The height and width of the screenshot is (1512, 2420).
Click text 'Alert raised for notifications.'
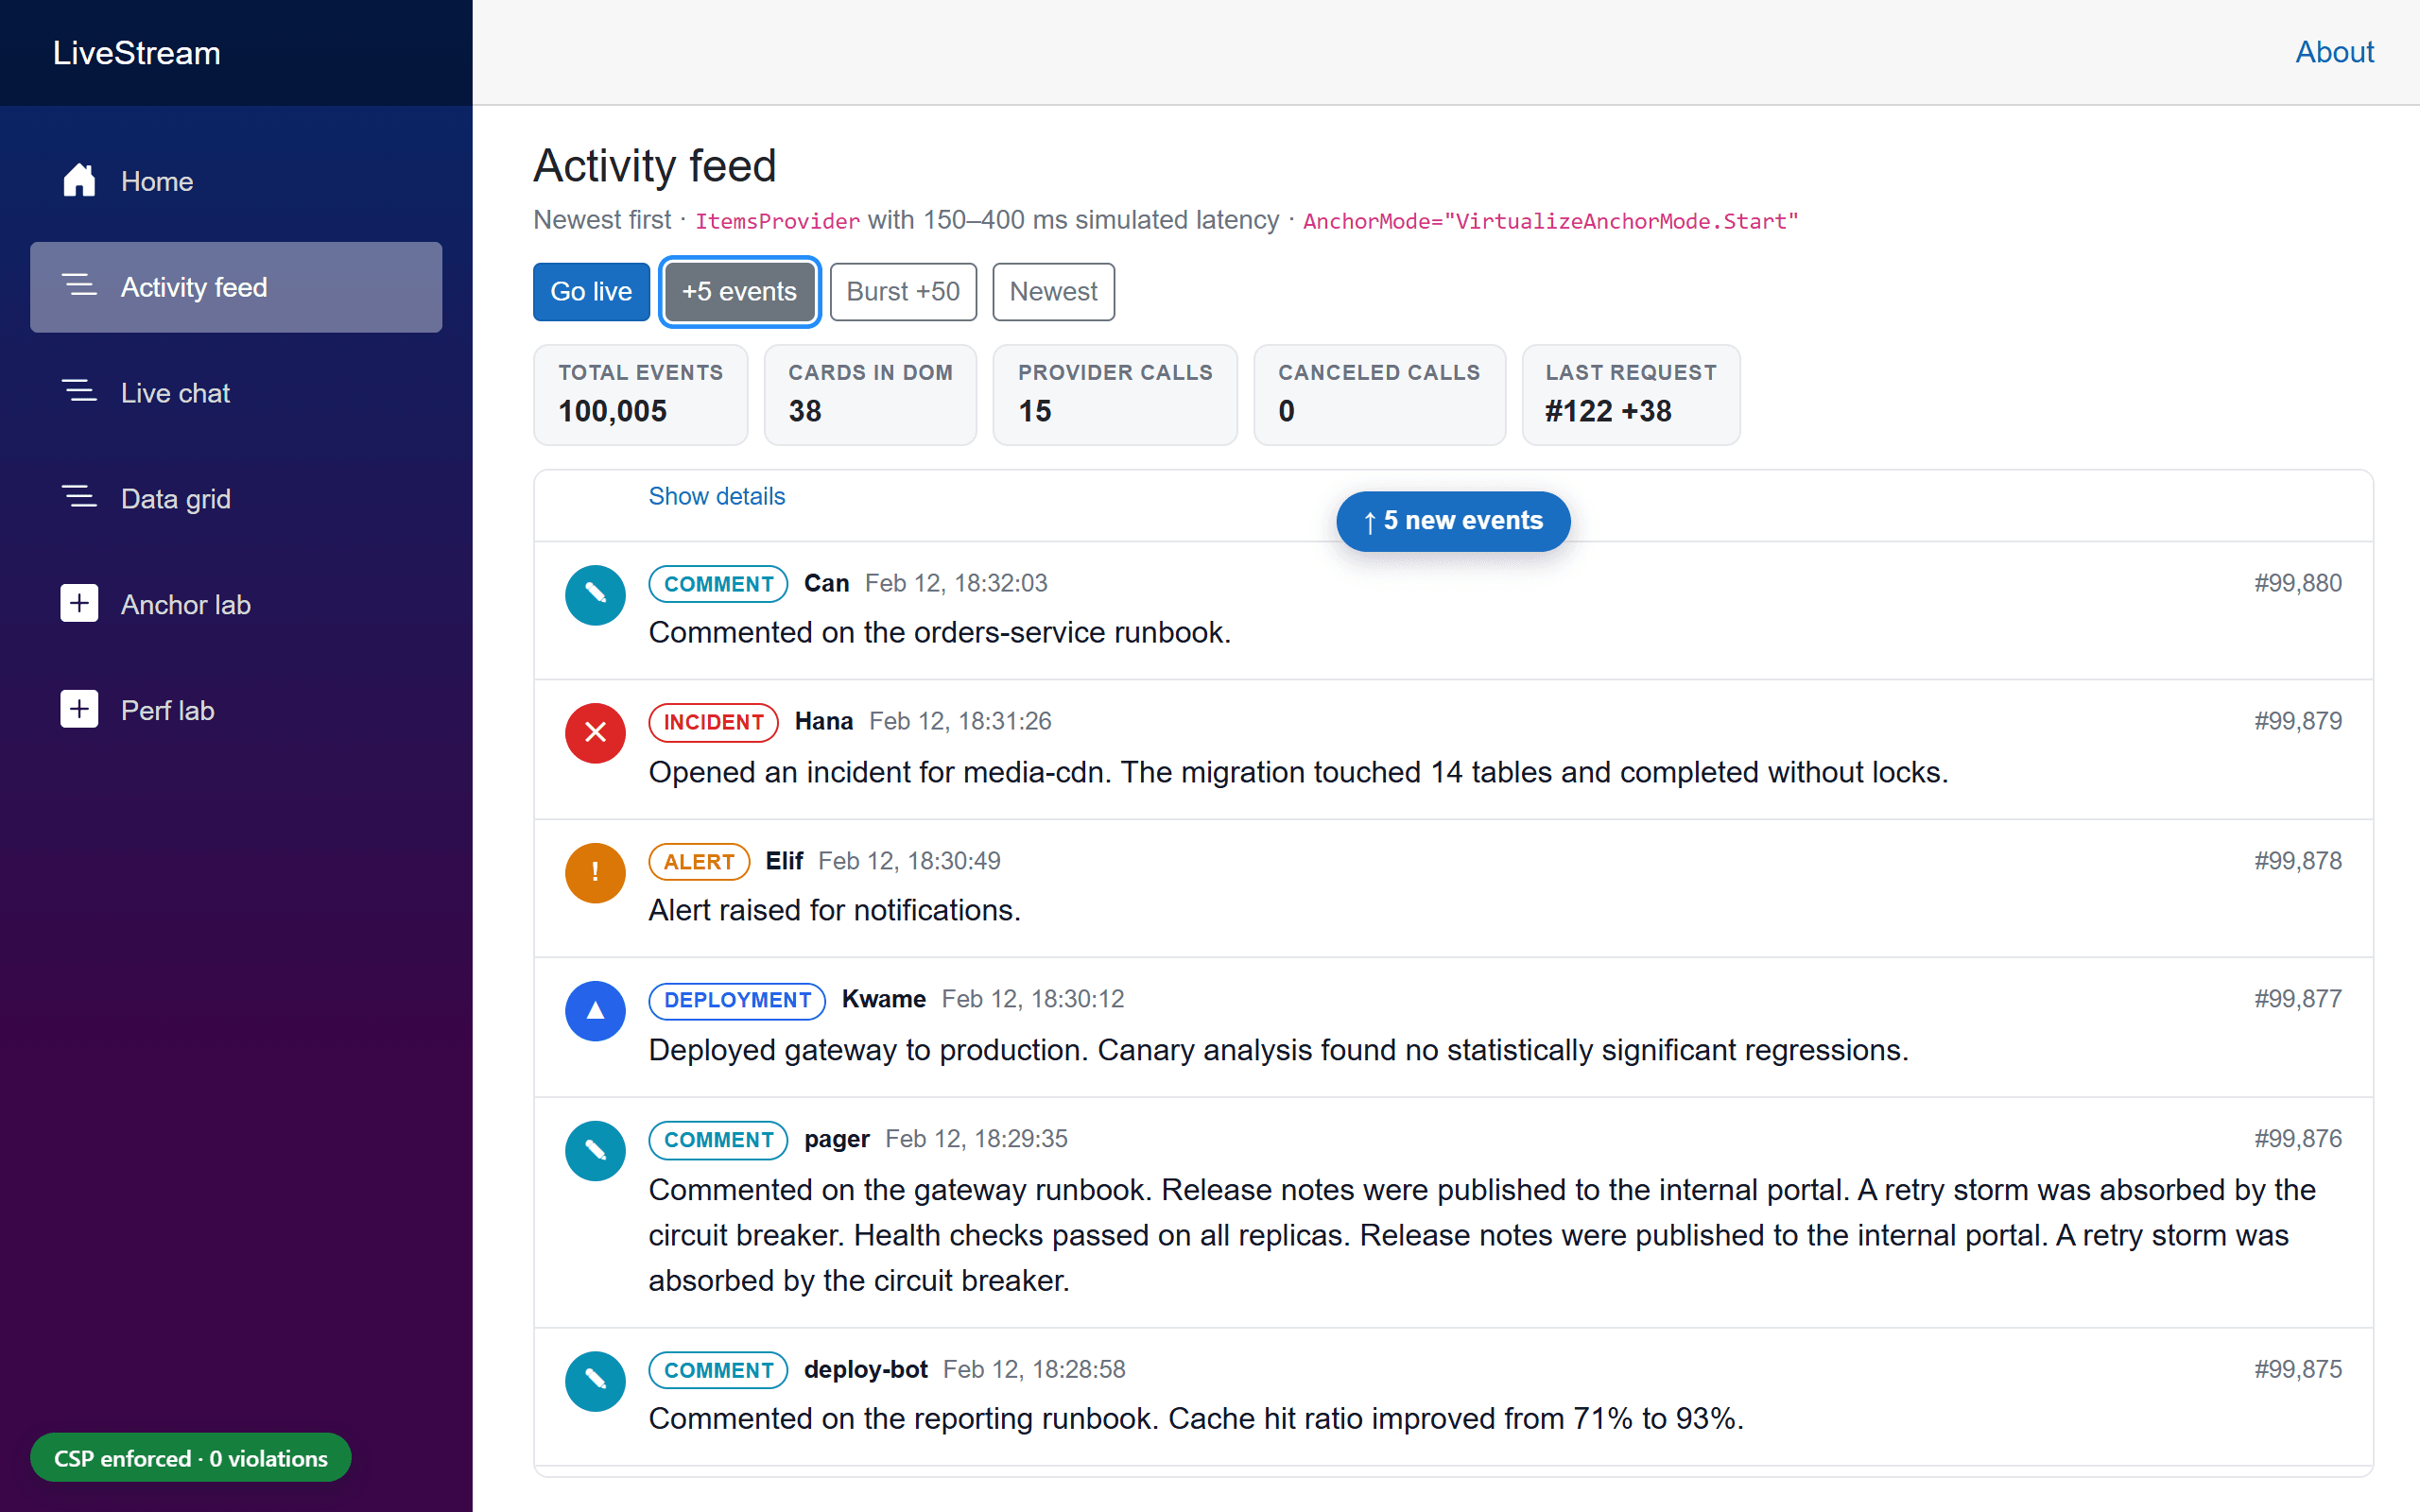(x=835, y=910)
